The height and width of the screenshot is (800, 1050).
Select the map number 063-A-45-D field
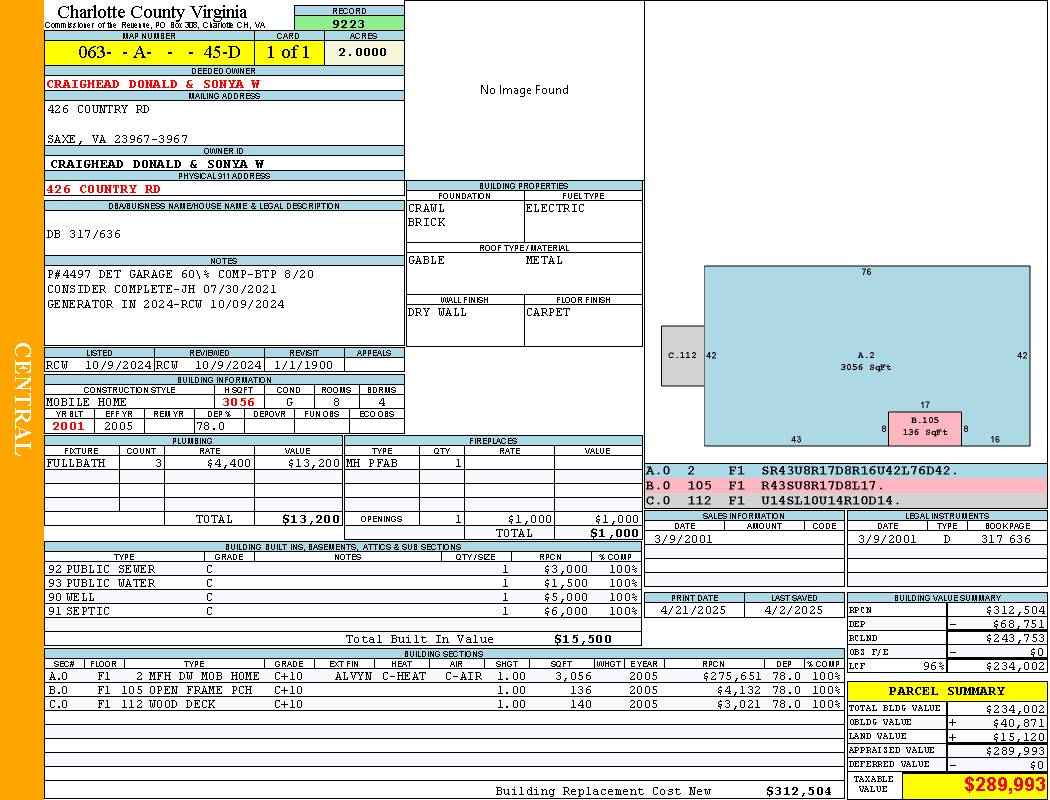click(x=149, y=53)
